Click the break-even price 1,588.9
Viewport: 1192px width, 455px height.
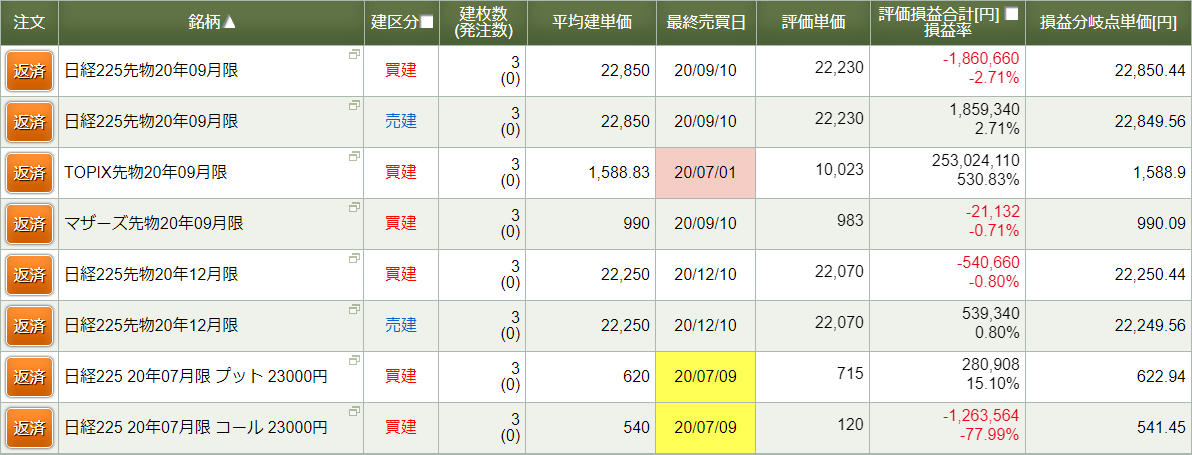(1159, 172)
